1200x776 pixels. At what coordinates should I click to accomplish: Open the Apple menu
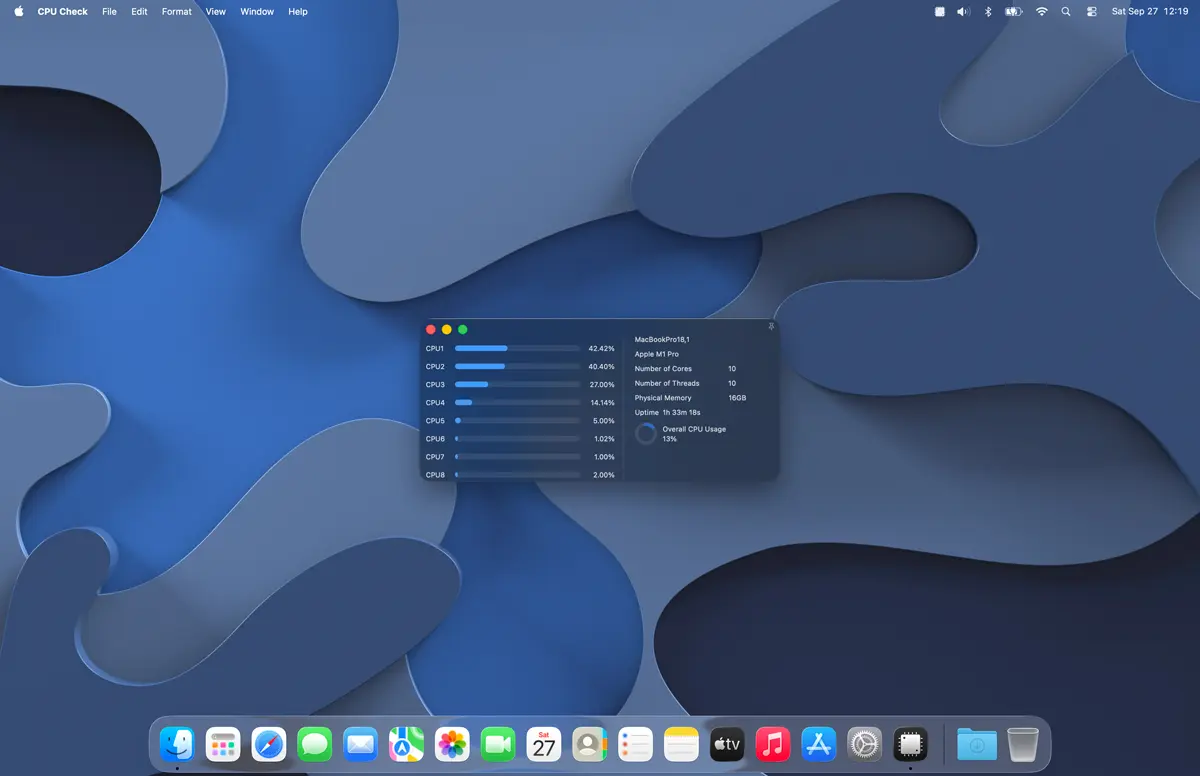click(19, 12)
